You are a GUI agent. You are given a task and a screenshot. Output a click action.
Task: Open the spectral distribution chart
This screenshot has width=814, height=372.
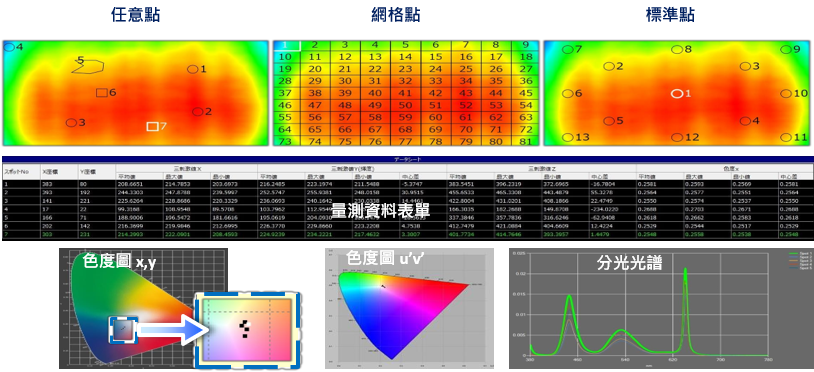tap(661, 308)
